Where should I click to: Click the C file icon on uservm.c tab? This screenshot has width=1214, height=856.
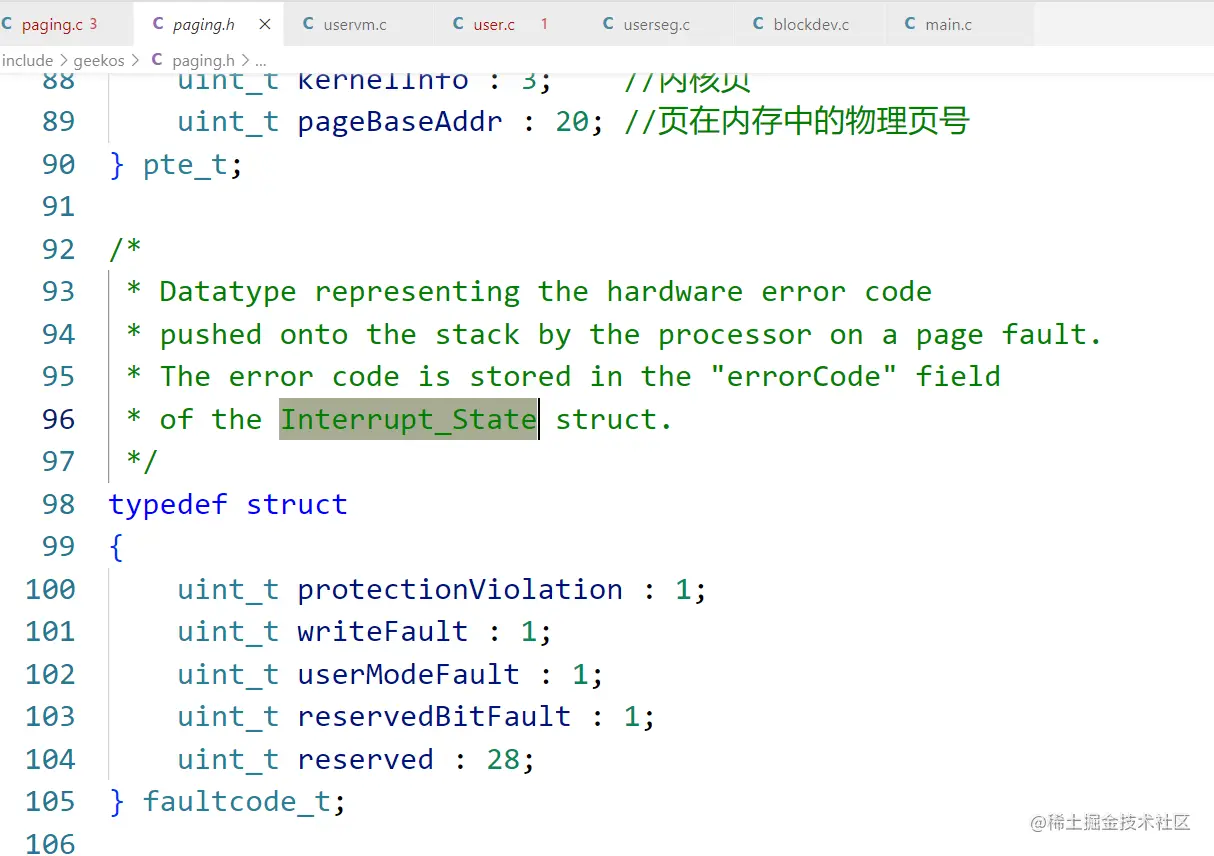308,24
